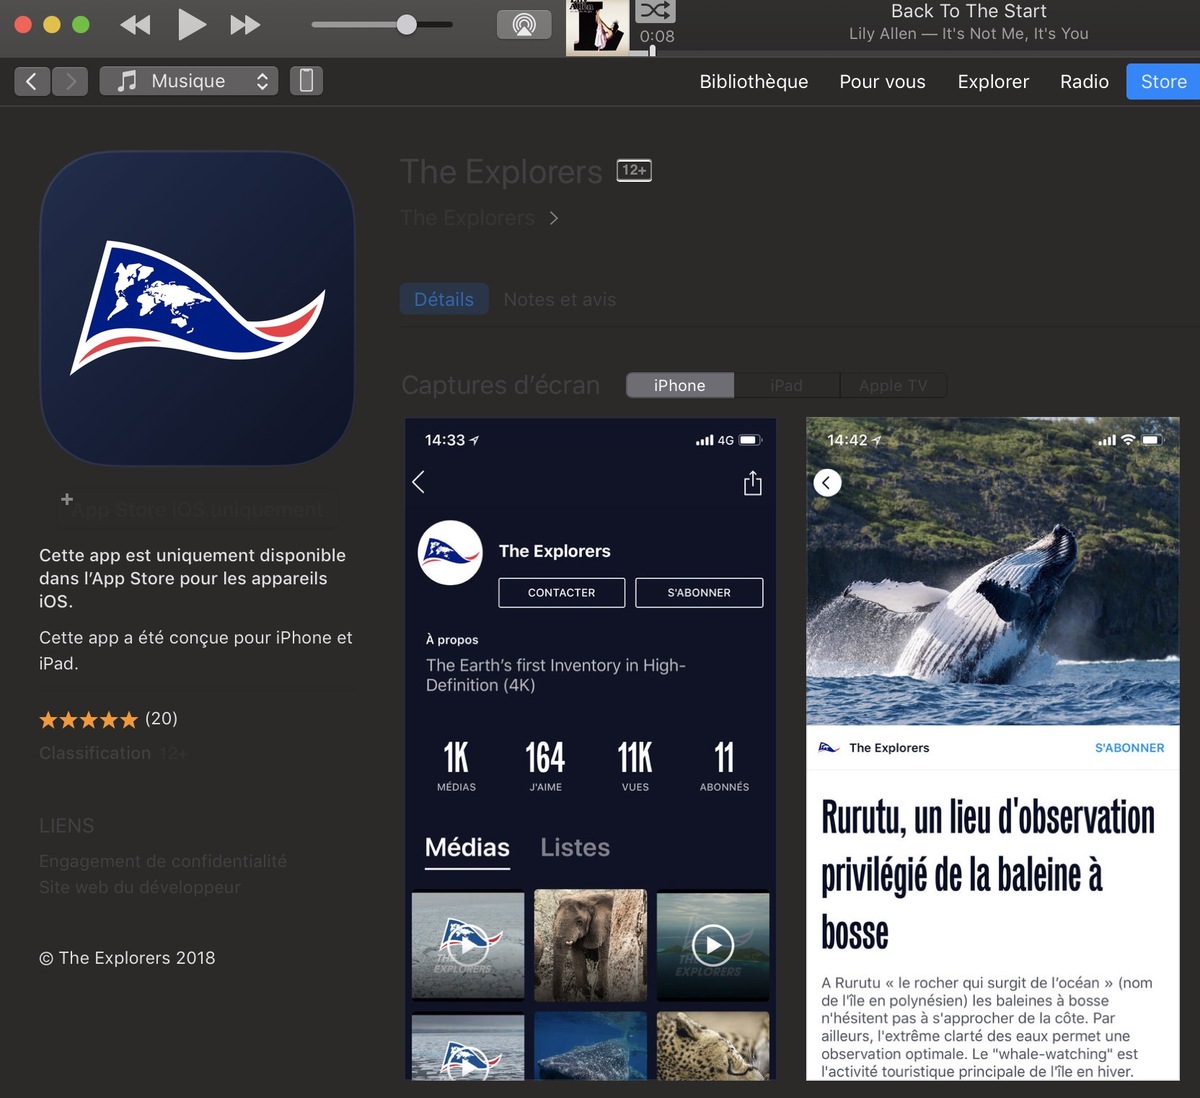
Task: Select Apple TV screenshots segment
Action: tap(893, 385)
